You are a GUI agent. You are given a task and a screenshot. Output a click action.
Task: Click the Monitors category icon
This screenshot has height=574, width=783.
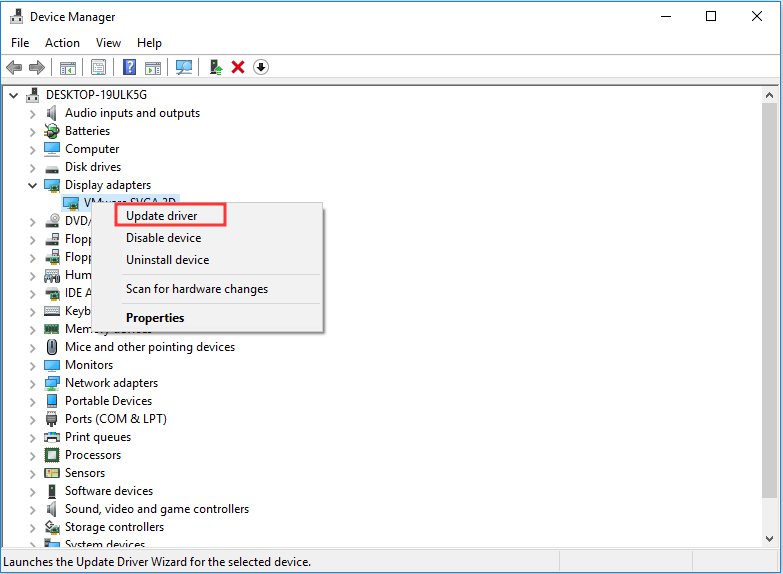pyautogui.click(x=52, y=365)
